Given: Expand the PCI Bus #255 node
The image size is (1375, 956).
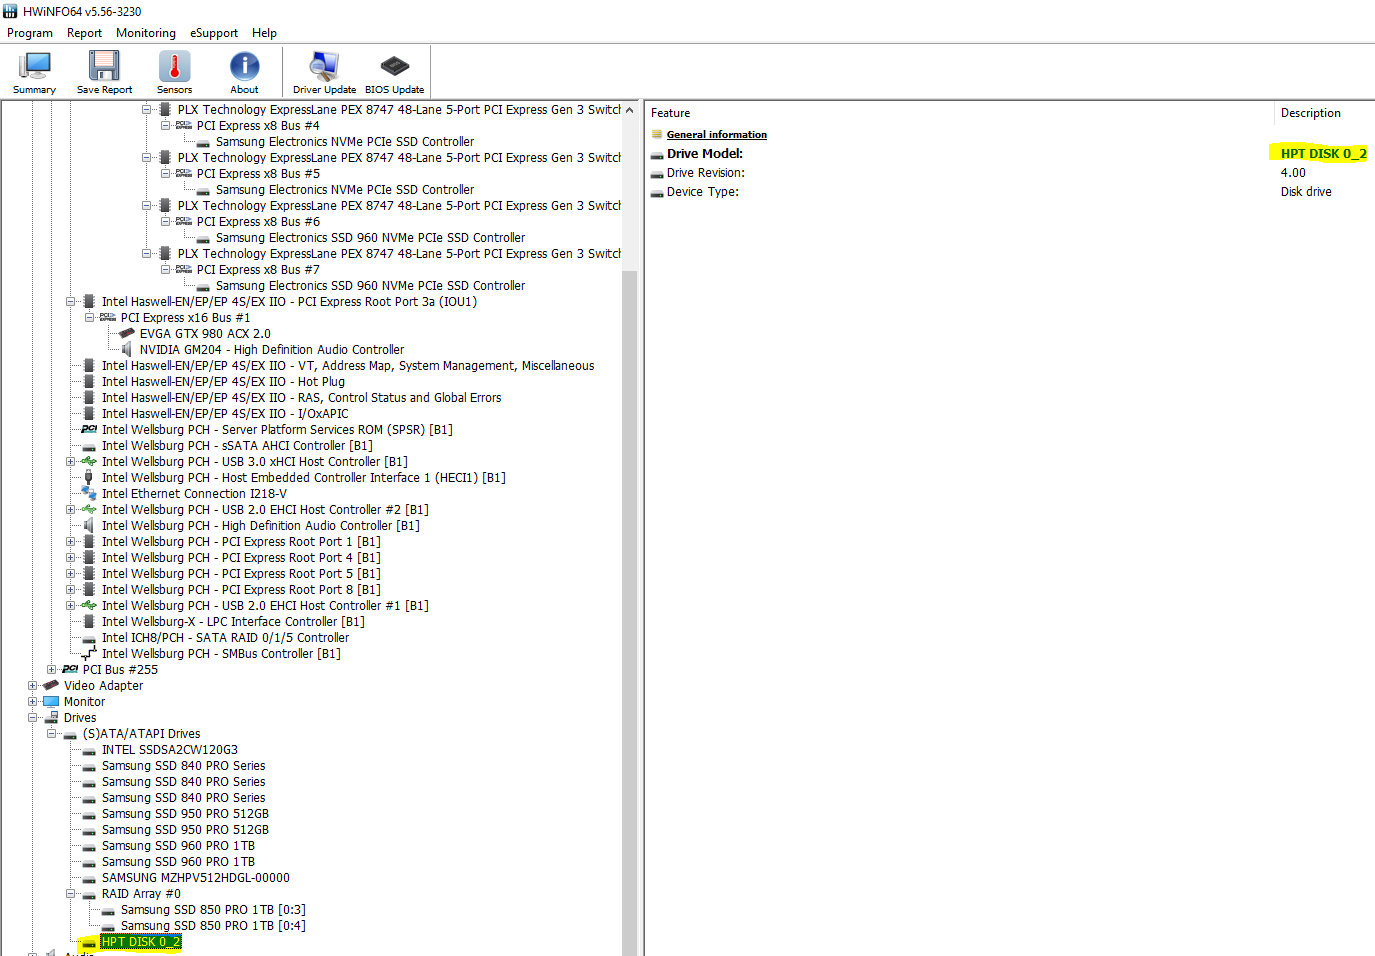Looking at the screenshot, I should (x=52, y=670).
